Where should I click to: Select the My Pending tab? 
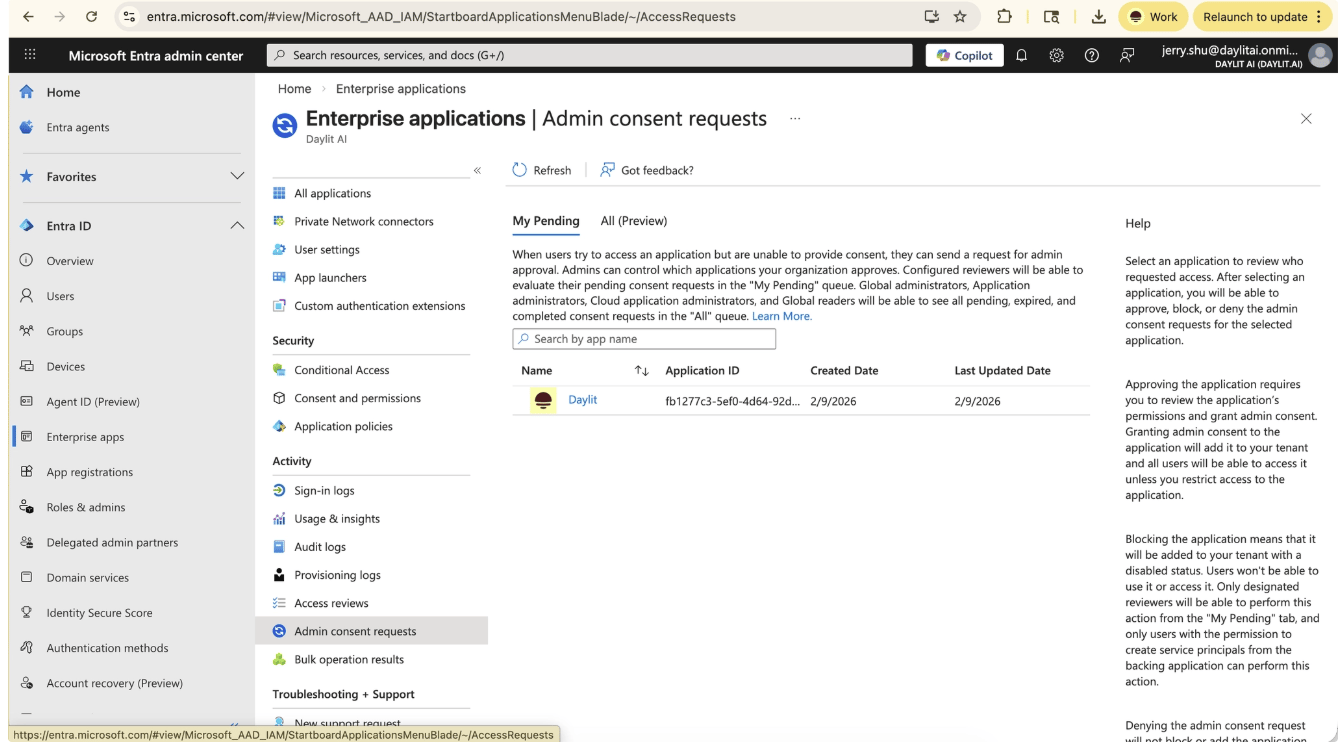[546, 221]
